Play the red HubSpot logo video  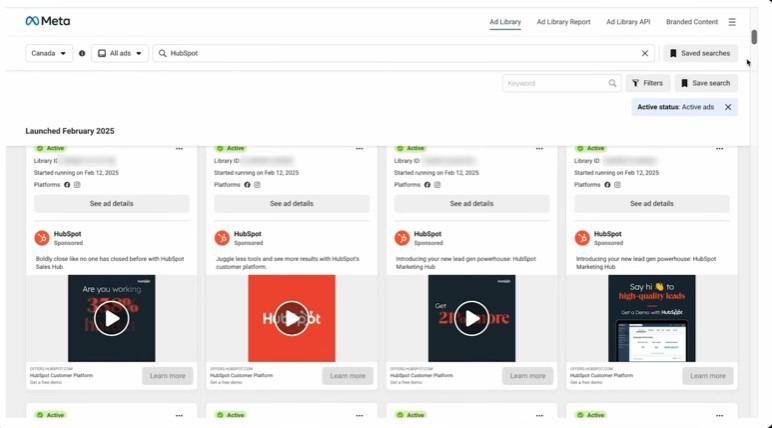coord(291,319)
